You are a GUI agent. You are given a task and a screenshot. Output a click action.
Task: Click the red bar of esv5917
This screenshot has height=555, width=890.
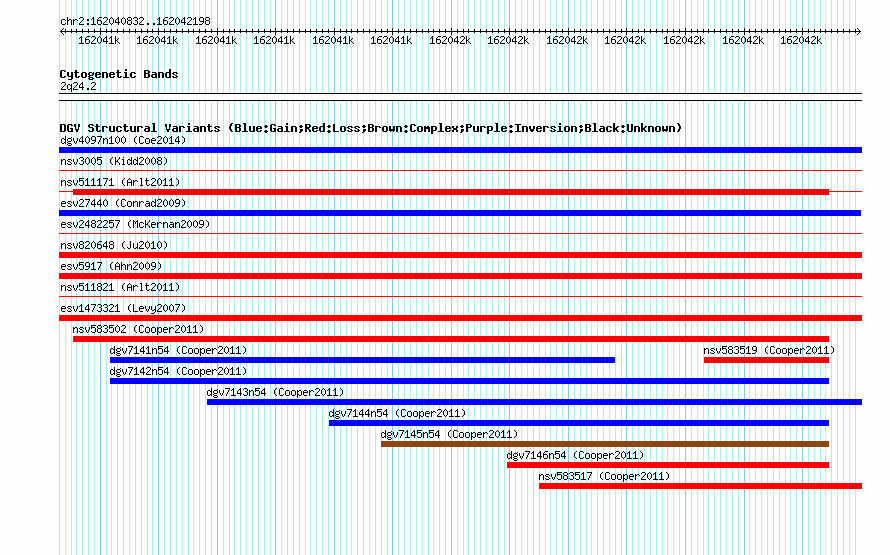pos(460,276)
